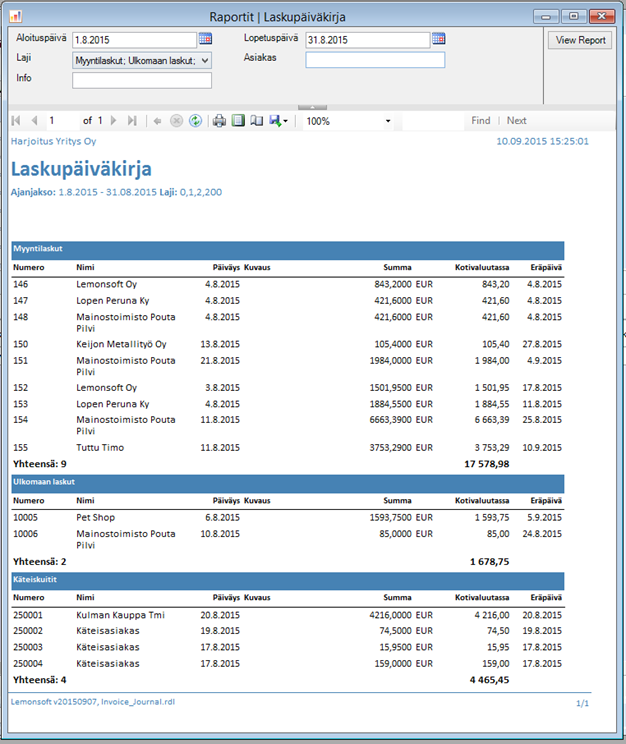Click invoice 151 date 21.8.2015
626x744 pixels.
pyautogui.click(x=220, y=361)
